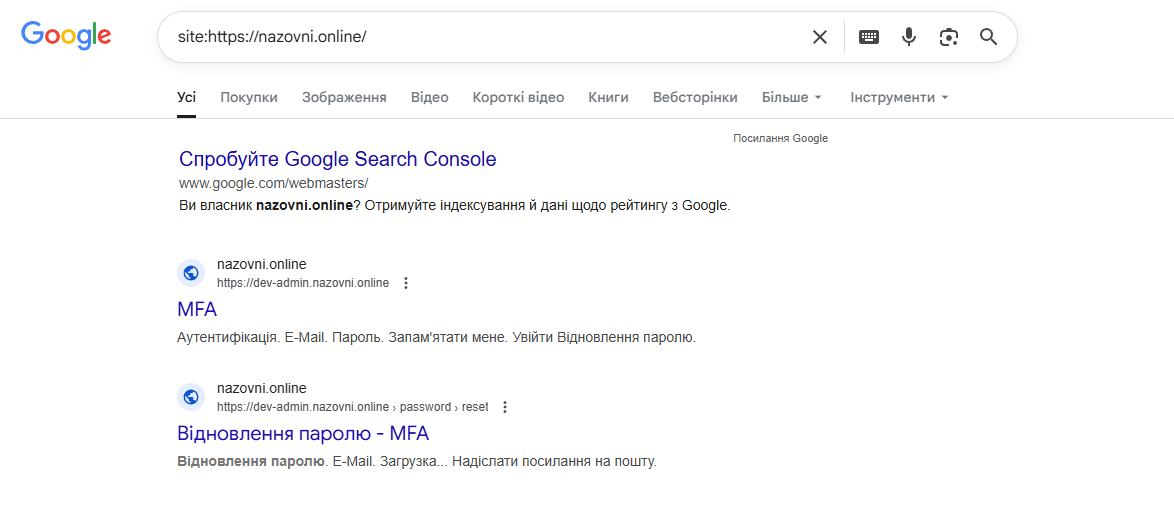Click globe favicon of Відновлення паролю result
Screen dimensions: 1174x518
point(191,397)
